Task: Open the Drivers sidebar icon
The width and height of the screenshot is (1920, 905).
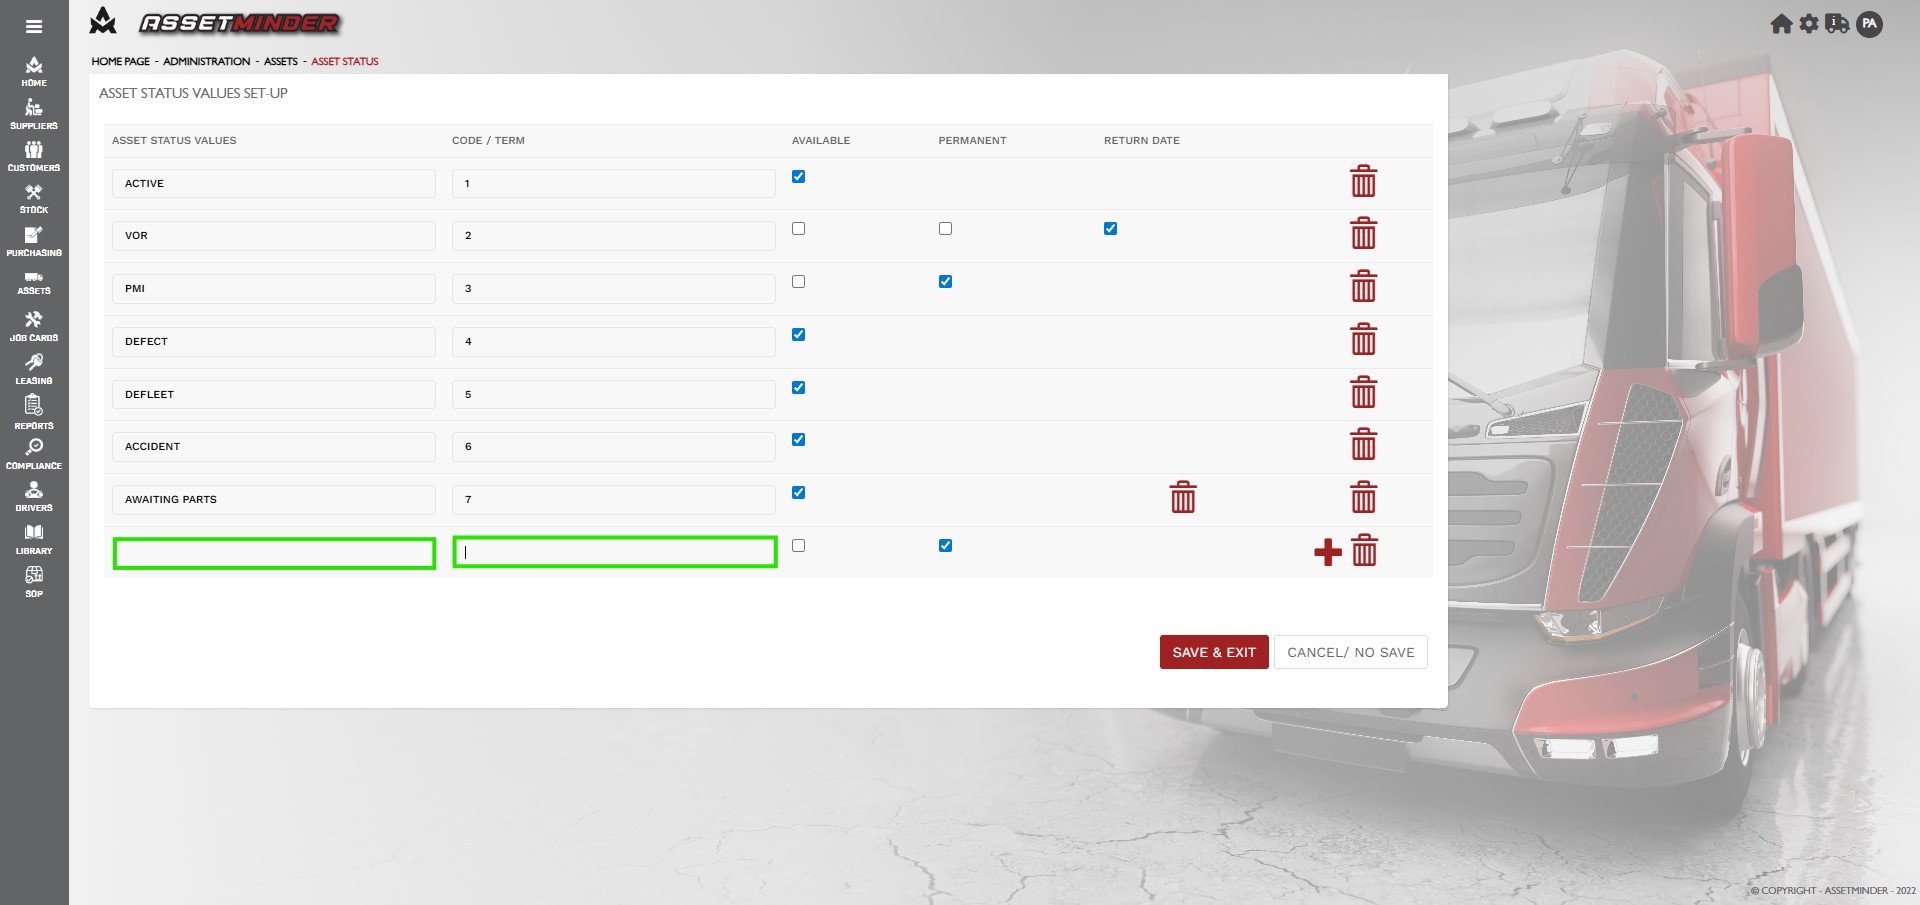Action: pos(34,495)
